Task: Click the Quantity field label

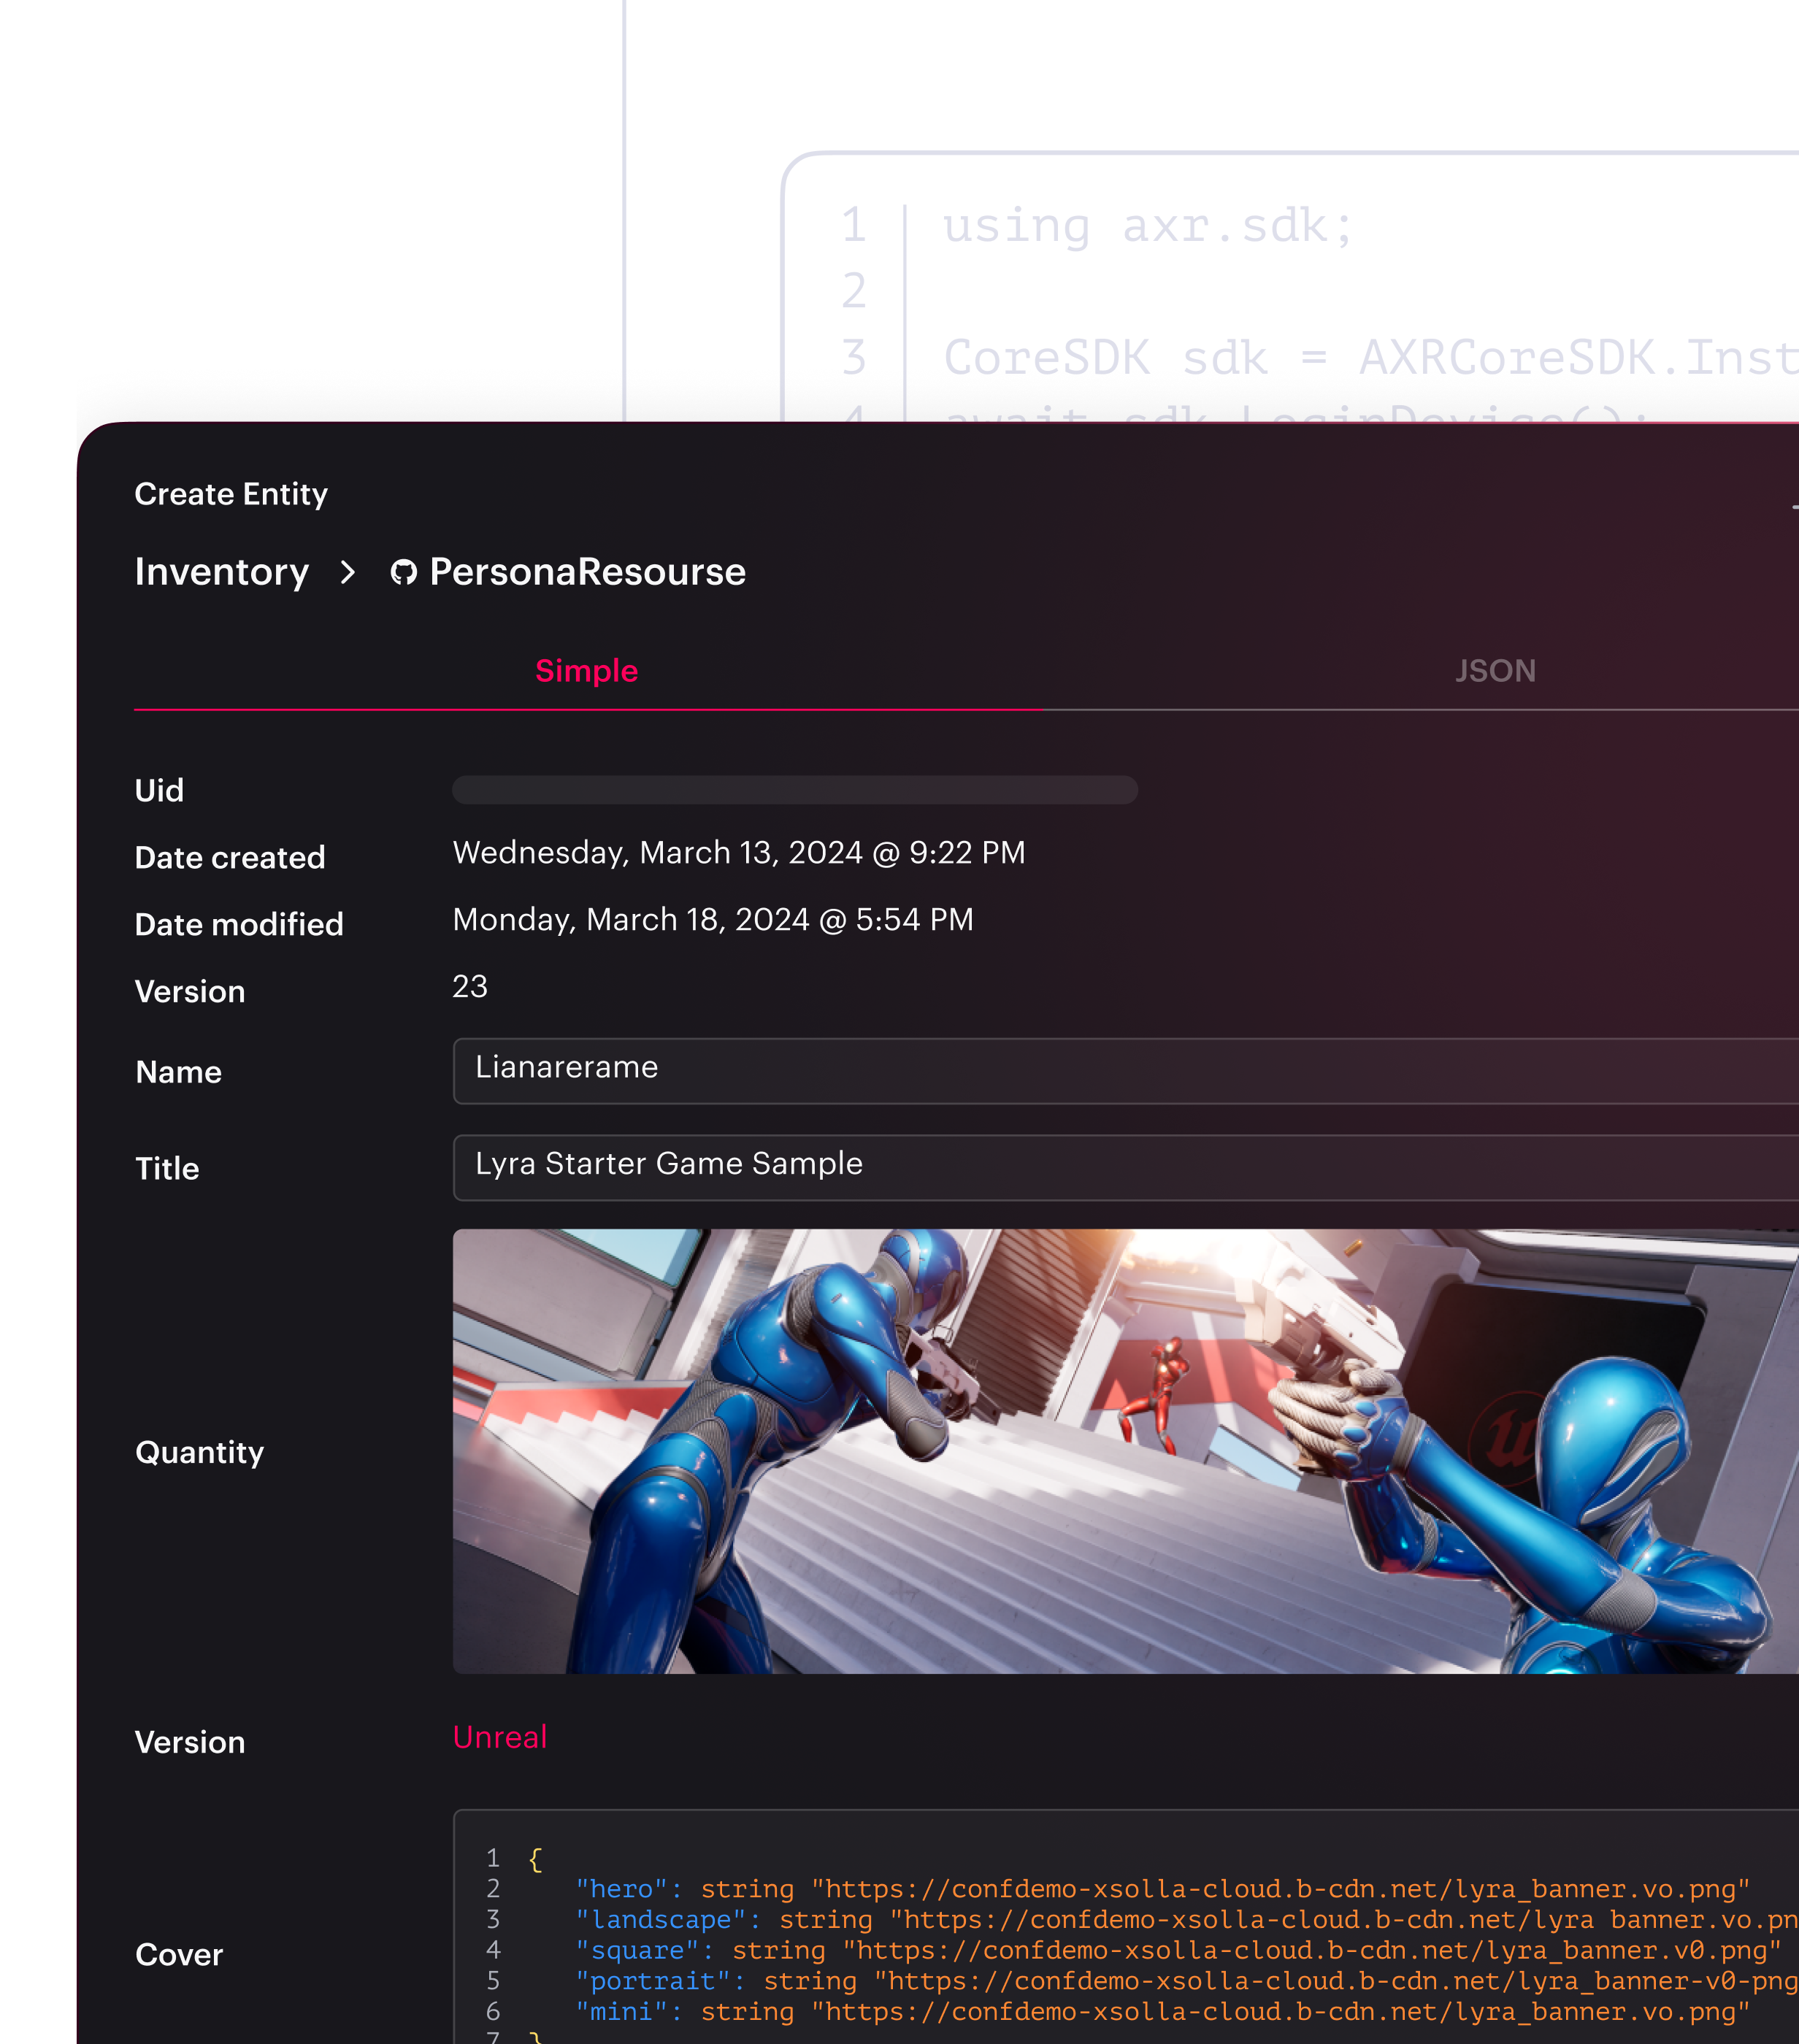Action: pyautogui.click(x=200, y=1452)
